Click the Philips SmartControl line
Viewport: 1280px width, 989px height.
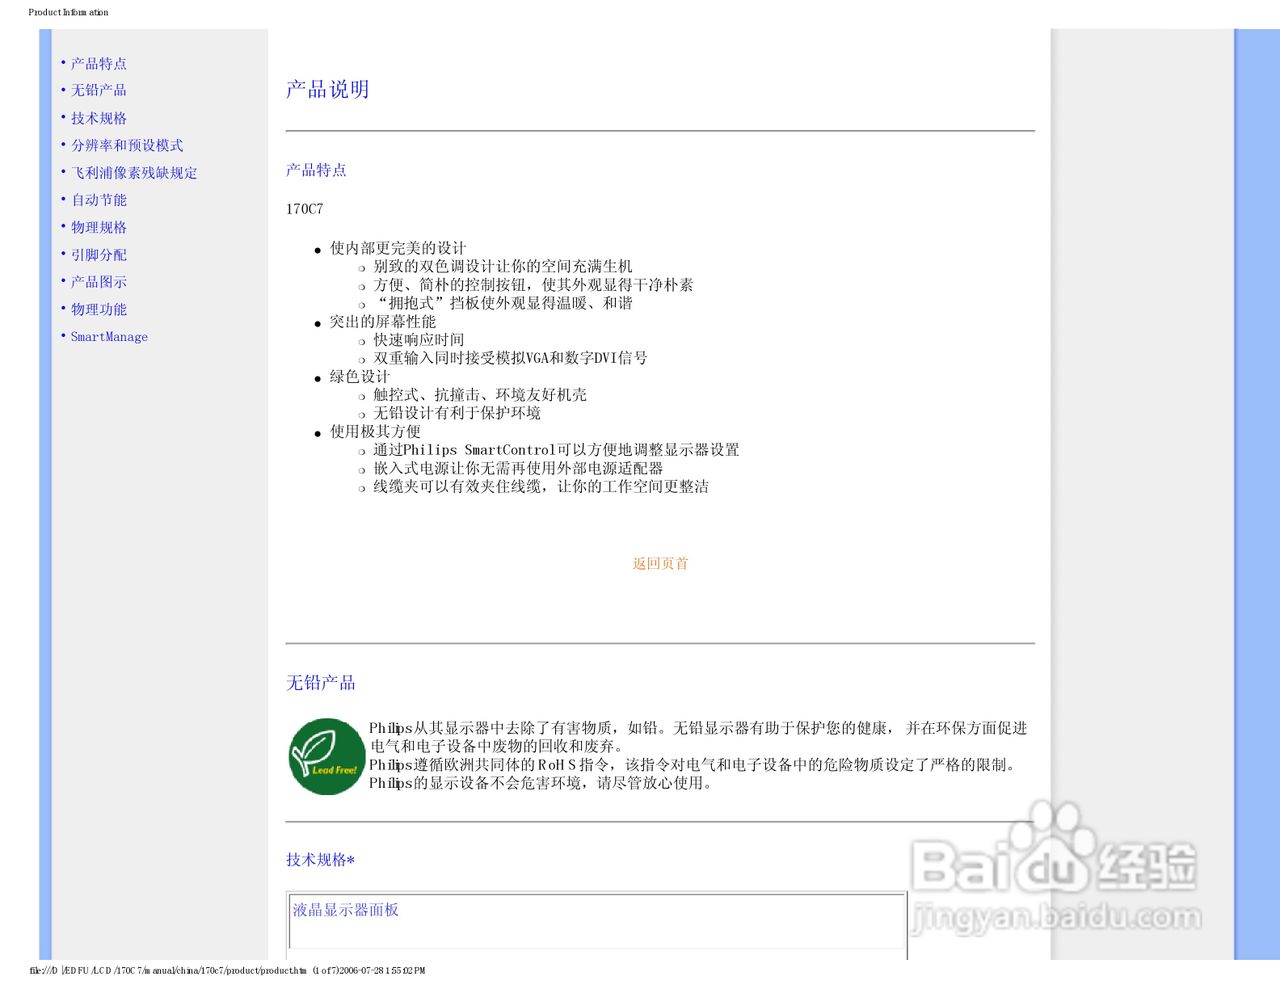click(x=556, y=450)
